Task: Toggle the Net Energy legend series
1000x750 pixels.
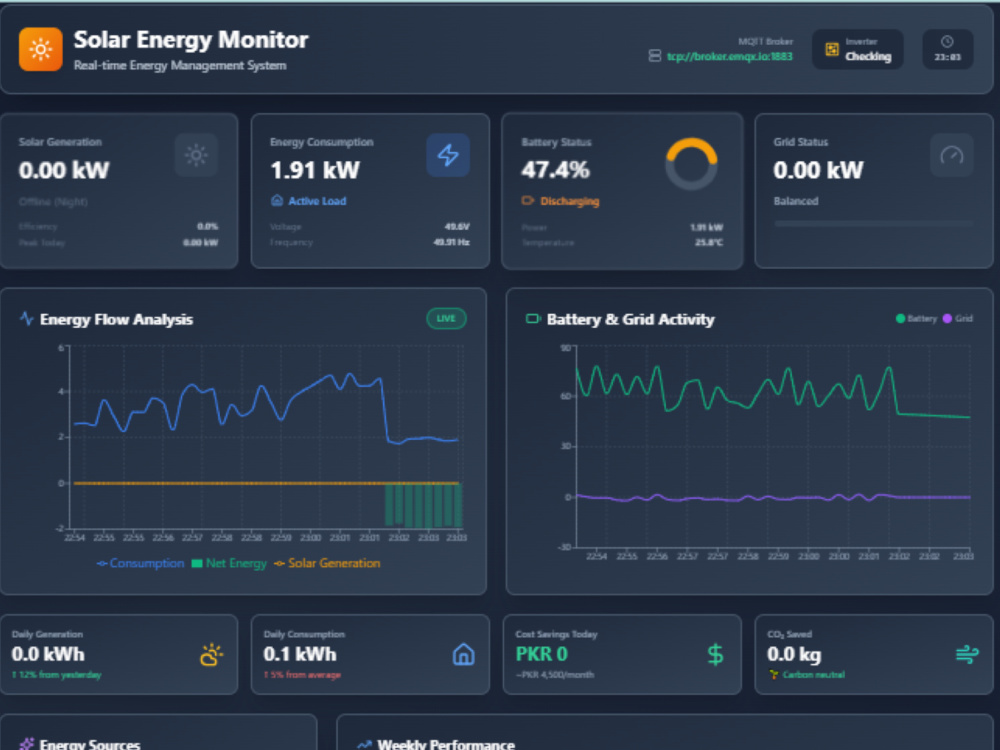Action: (229, 563)
